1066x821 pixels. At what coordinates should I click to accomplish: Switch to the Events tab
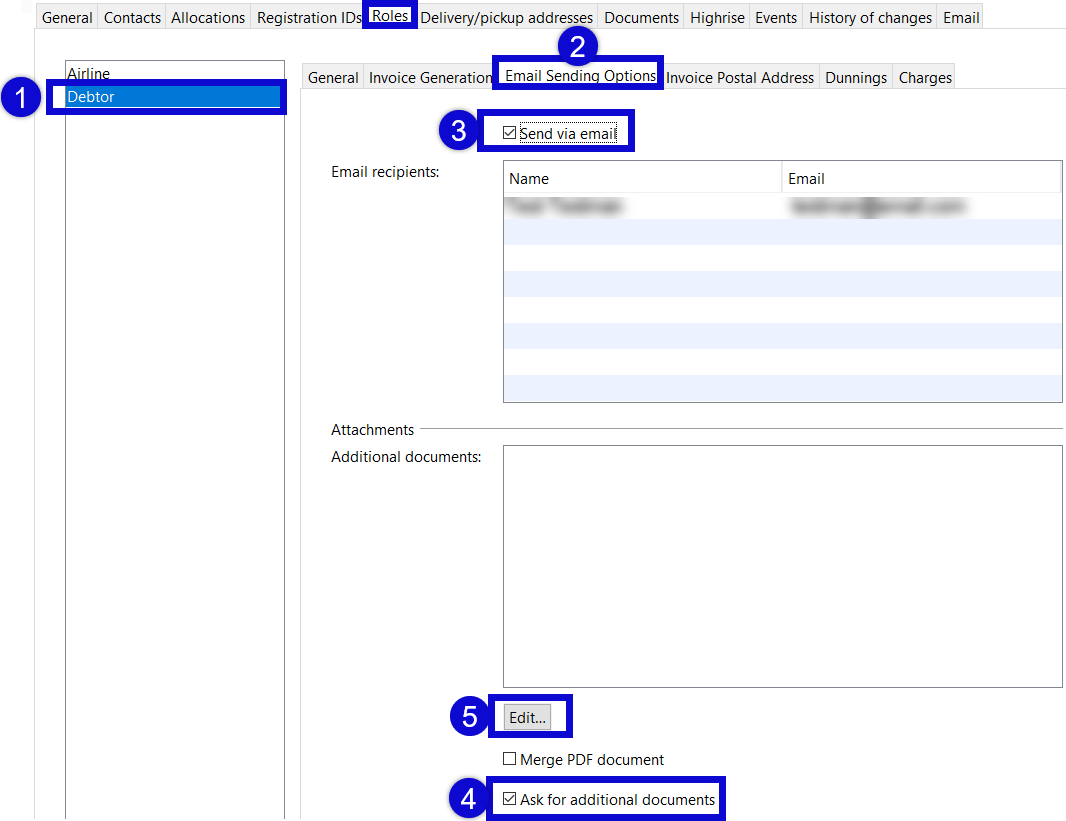click(775, 16)
